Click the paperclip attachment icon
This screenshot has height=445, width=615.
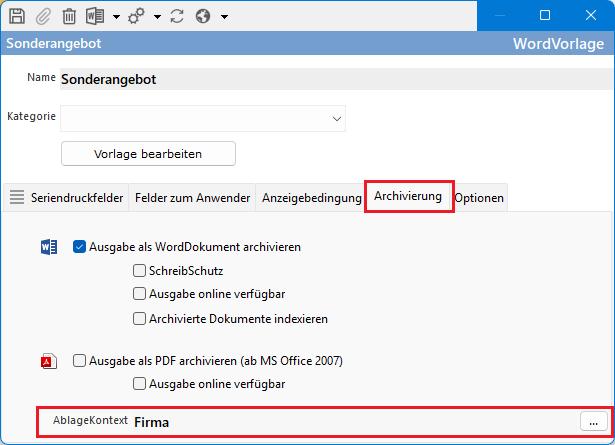43,16
